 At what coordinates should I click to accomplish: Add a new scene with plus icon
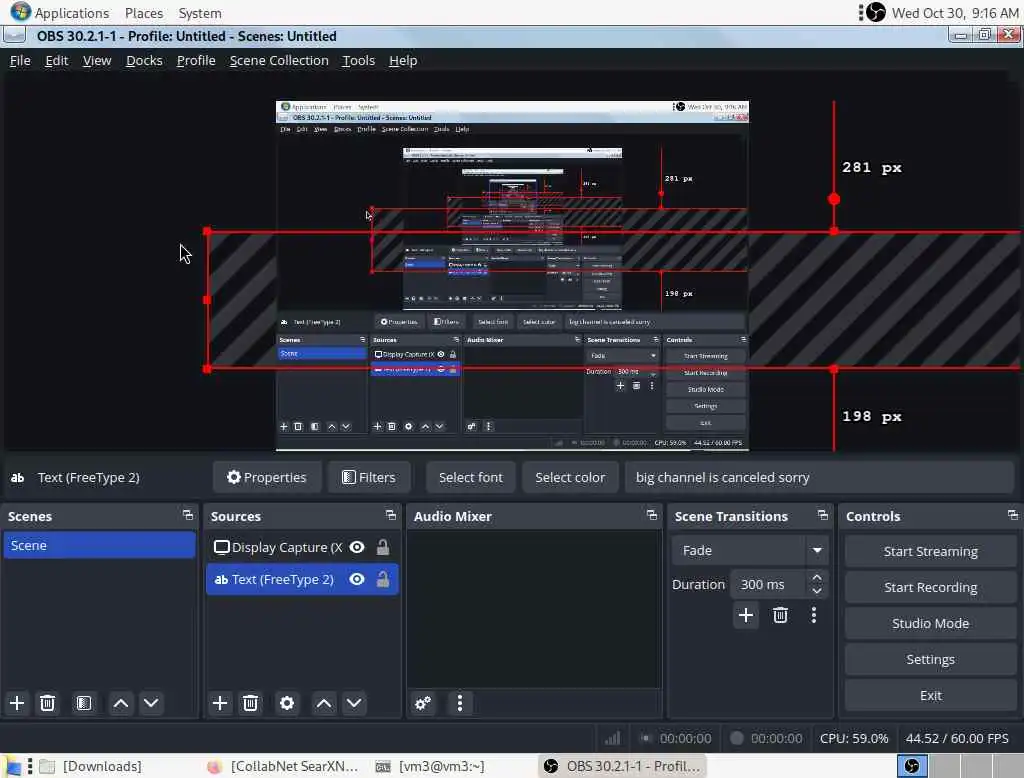coord(17,704)
